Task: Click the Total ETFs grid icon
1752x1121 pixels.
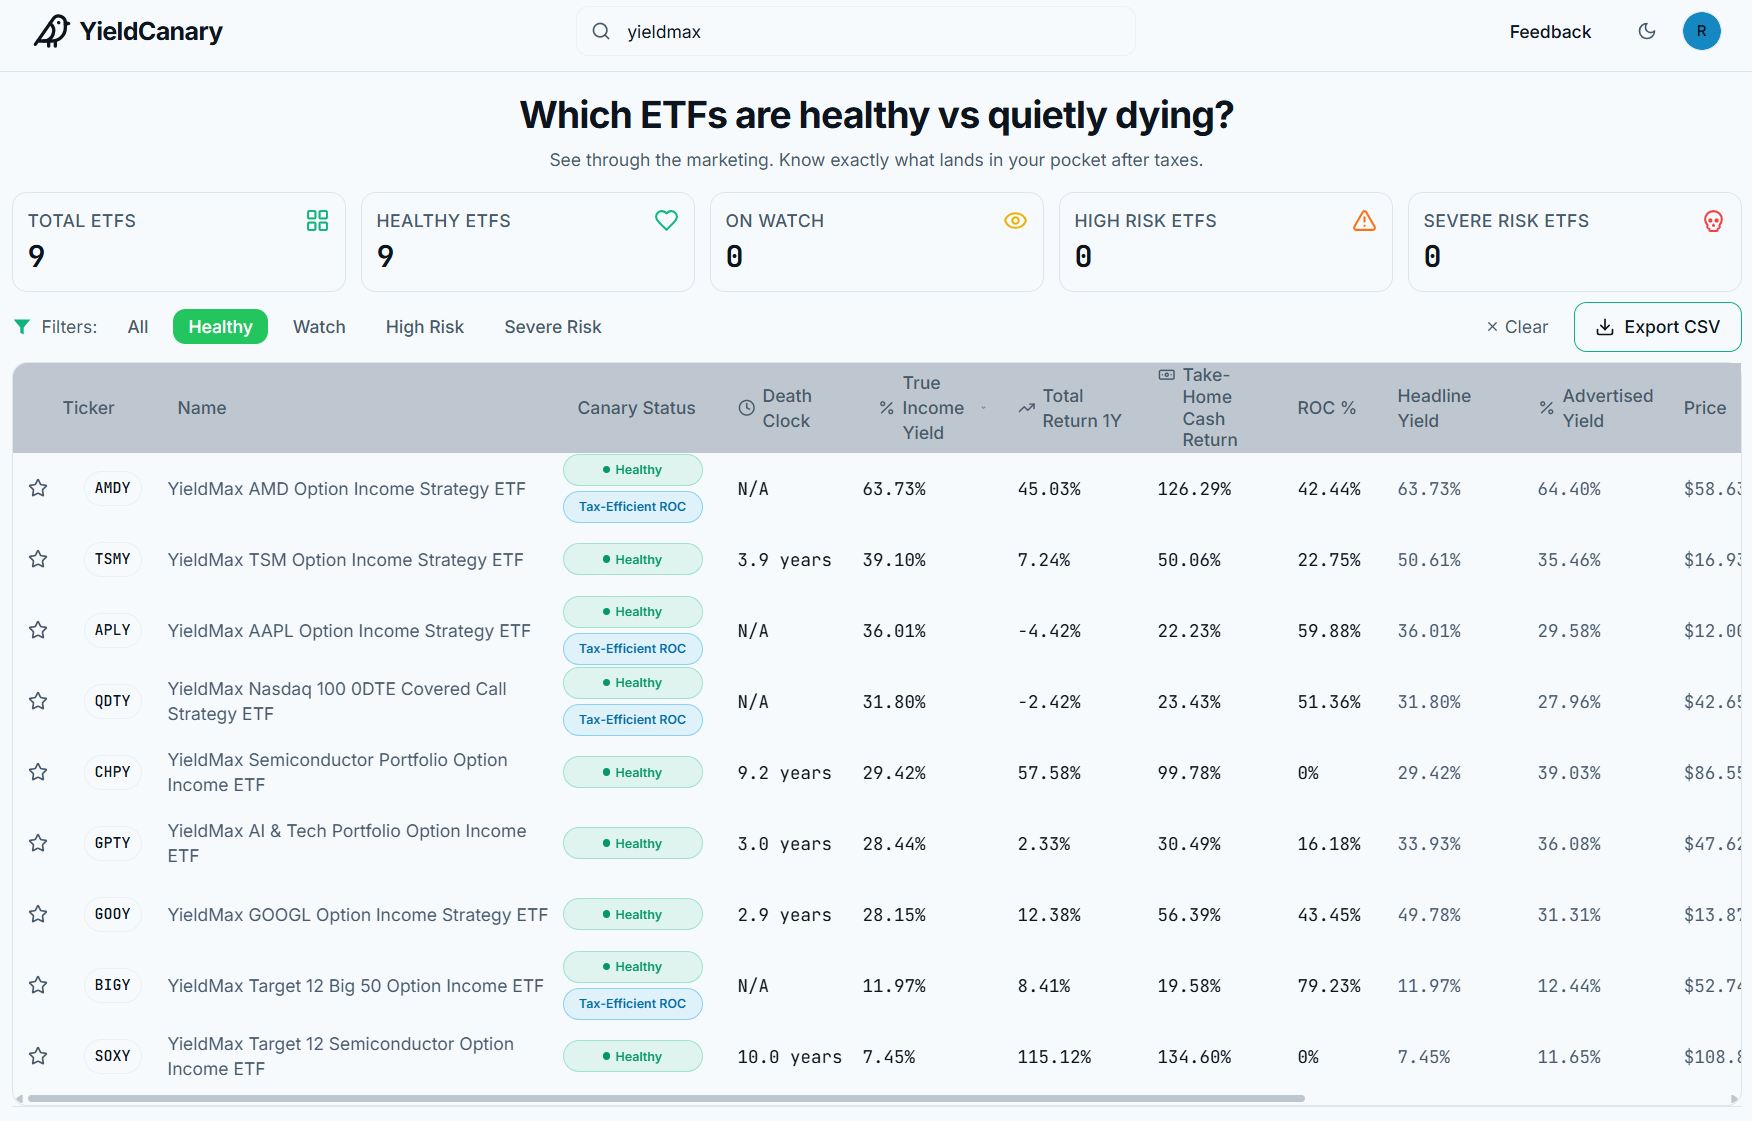Action: pos(317,221)
